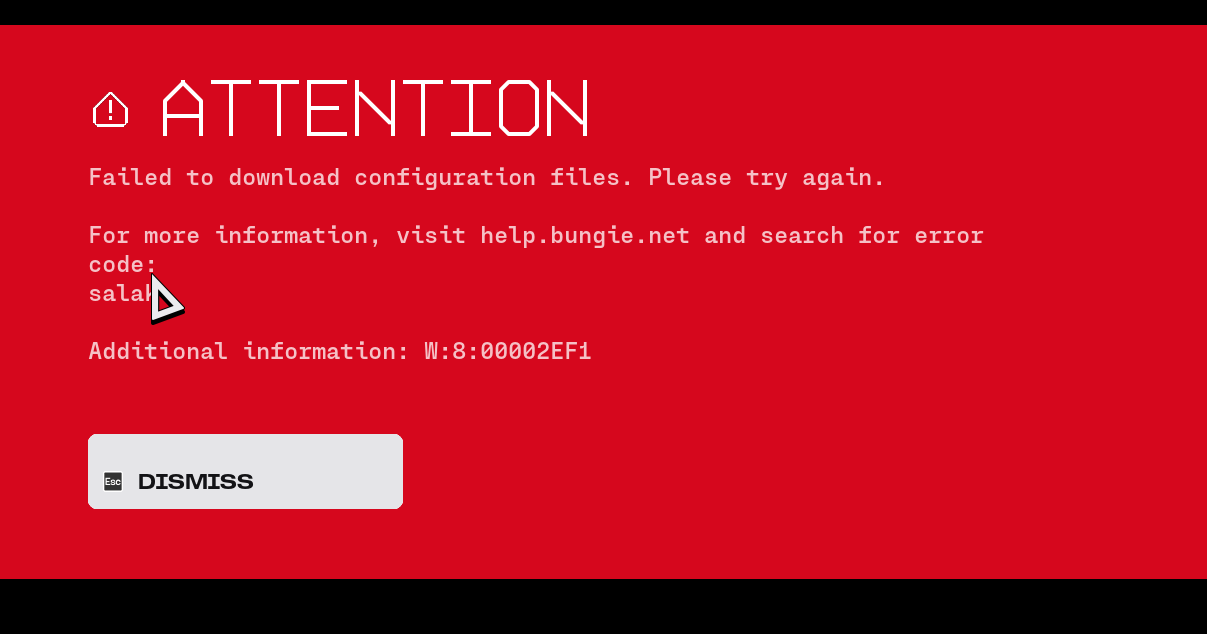Image resolution: width=1207 pixels, height=634 pixels.
Task: Click the 'Please try again.' text
Action: click(767, 178)
